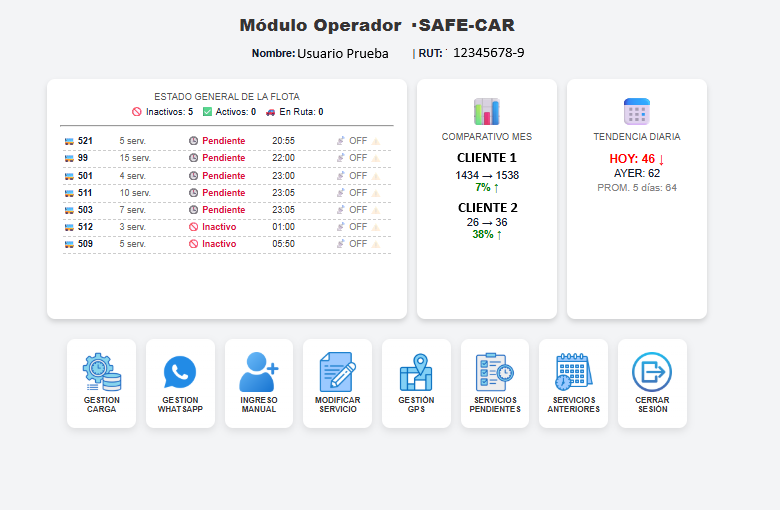Click the bus icon for unit 512
The height and width of the screenshot is (510, 780).
click(69, 227)
